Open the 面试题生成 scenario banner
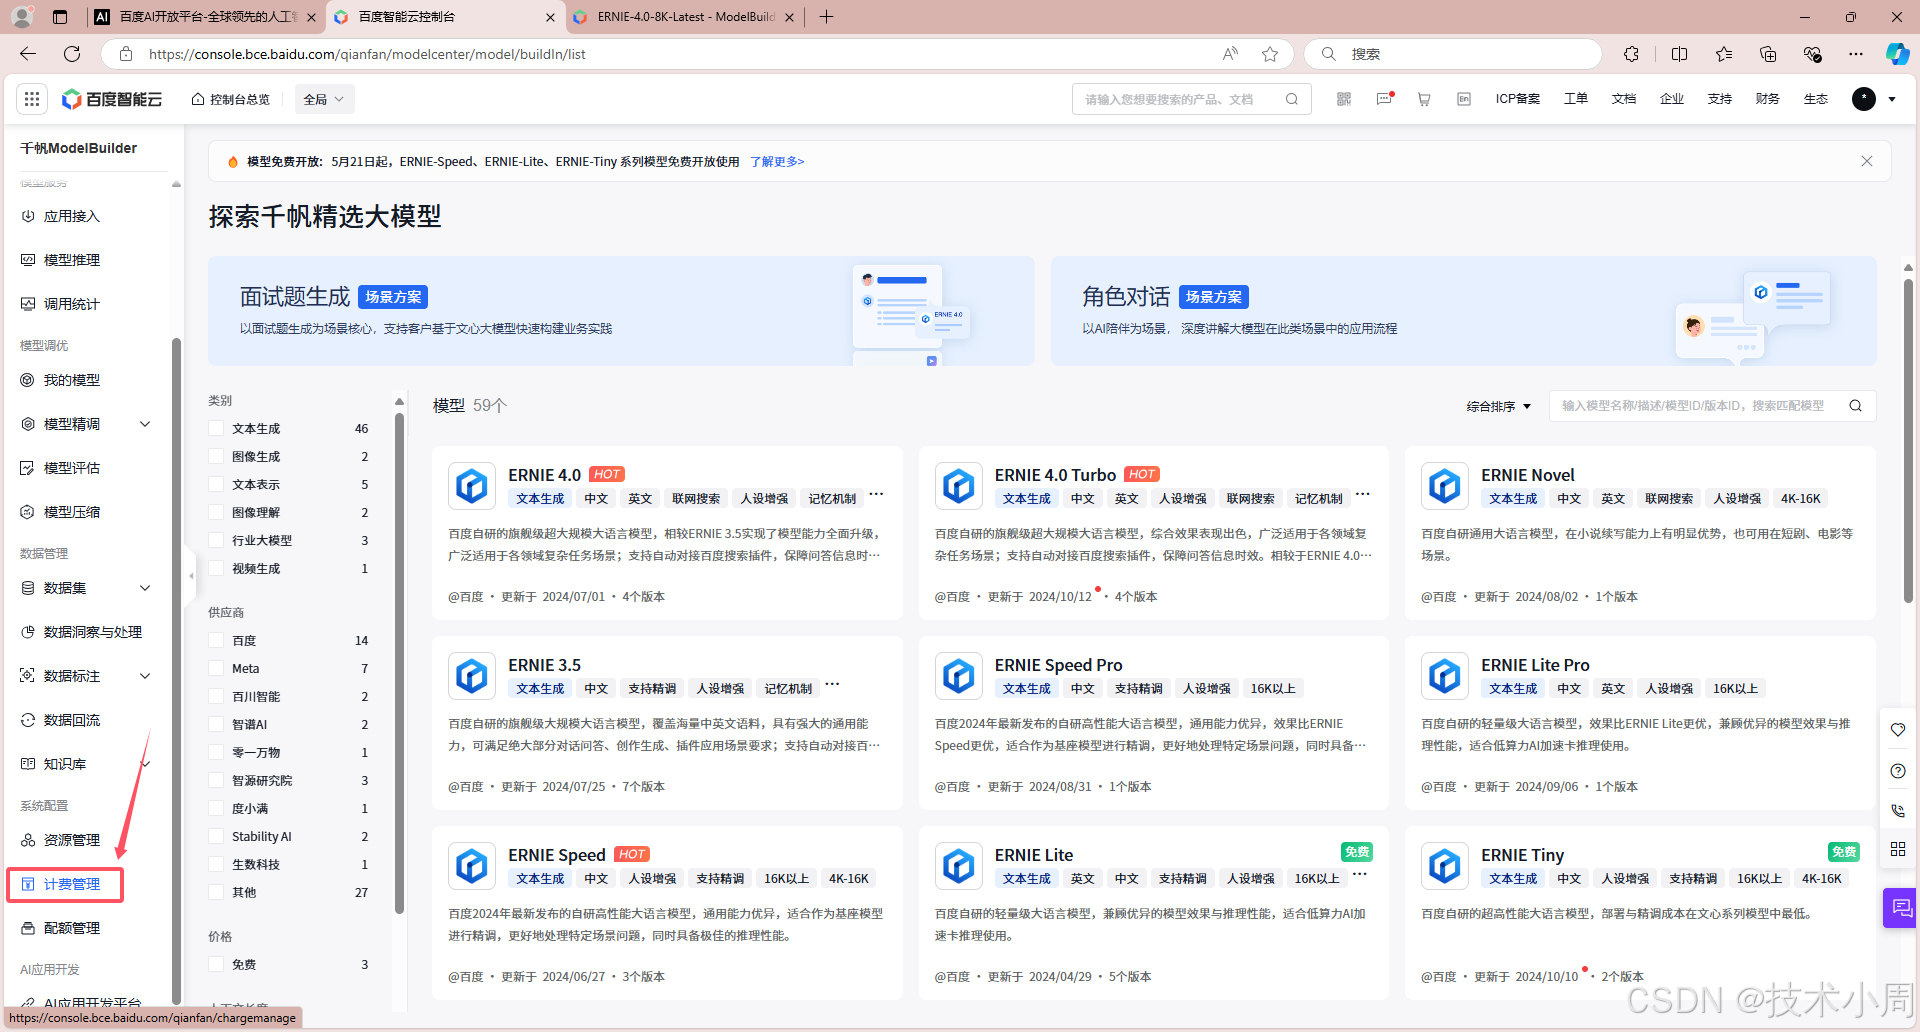This screenshot has height=1032, width=1920. coord(621,311)
